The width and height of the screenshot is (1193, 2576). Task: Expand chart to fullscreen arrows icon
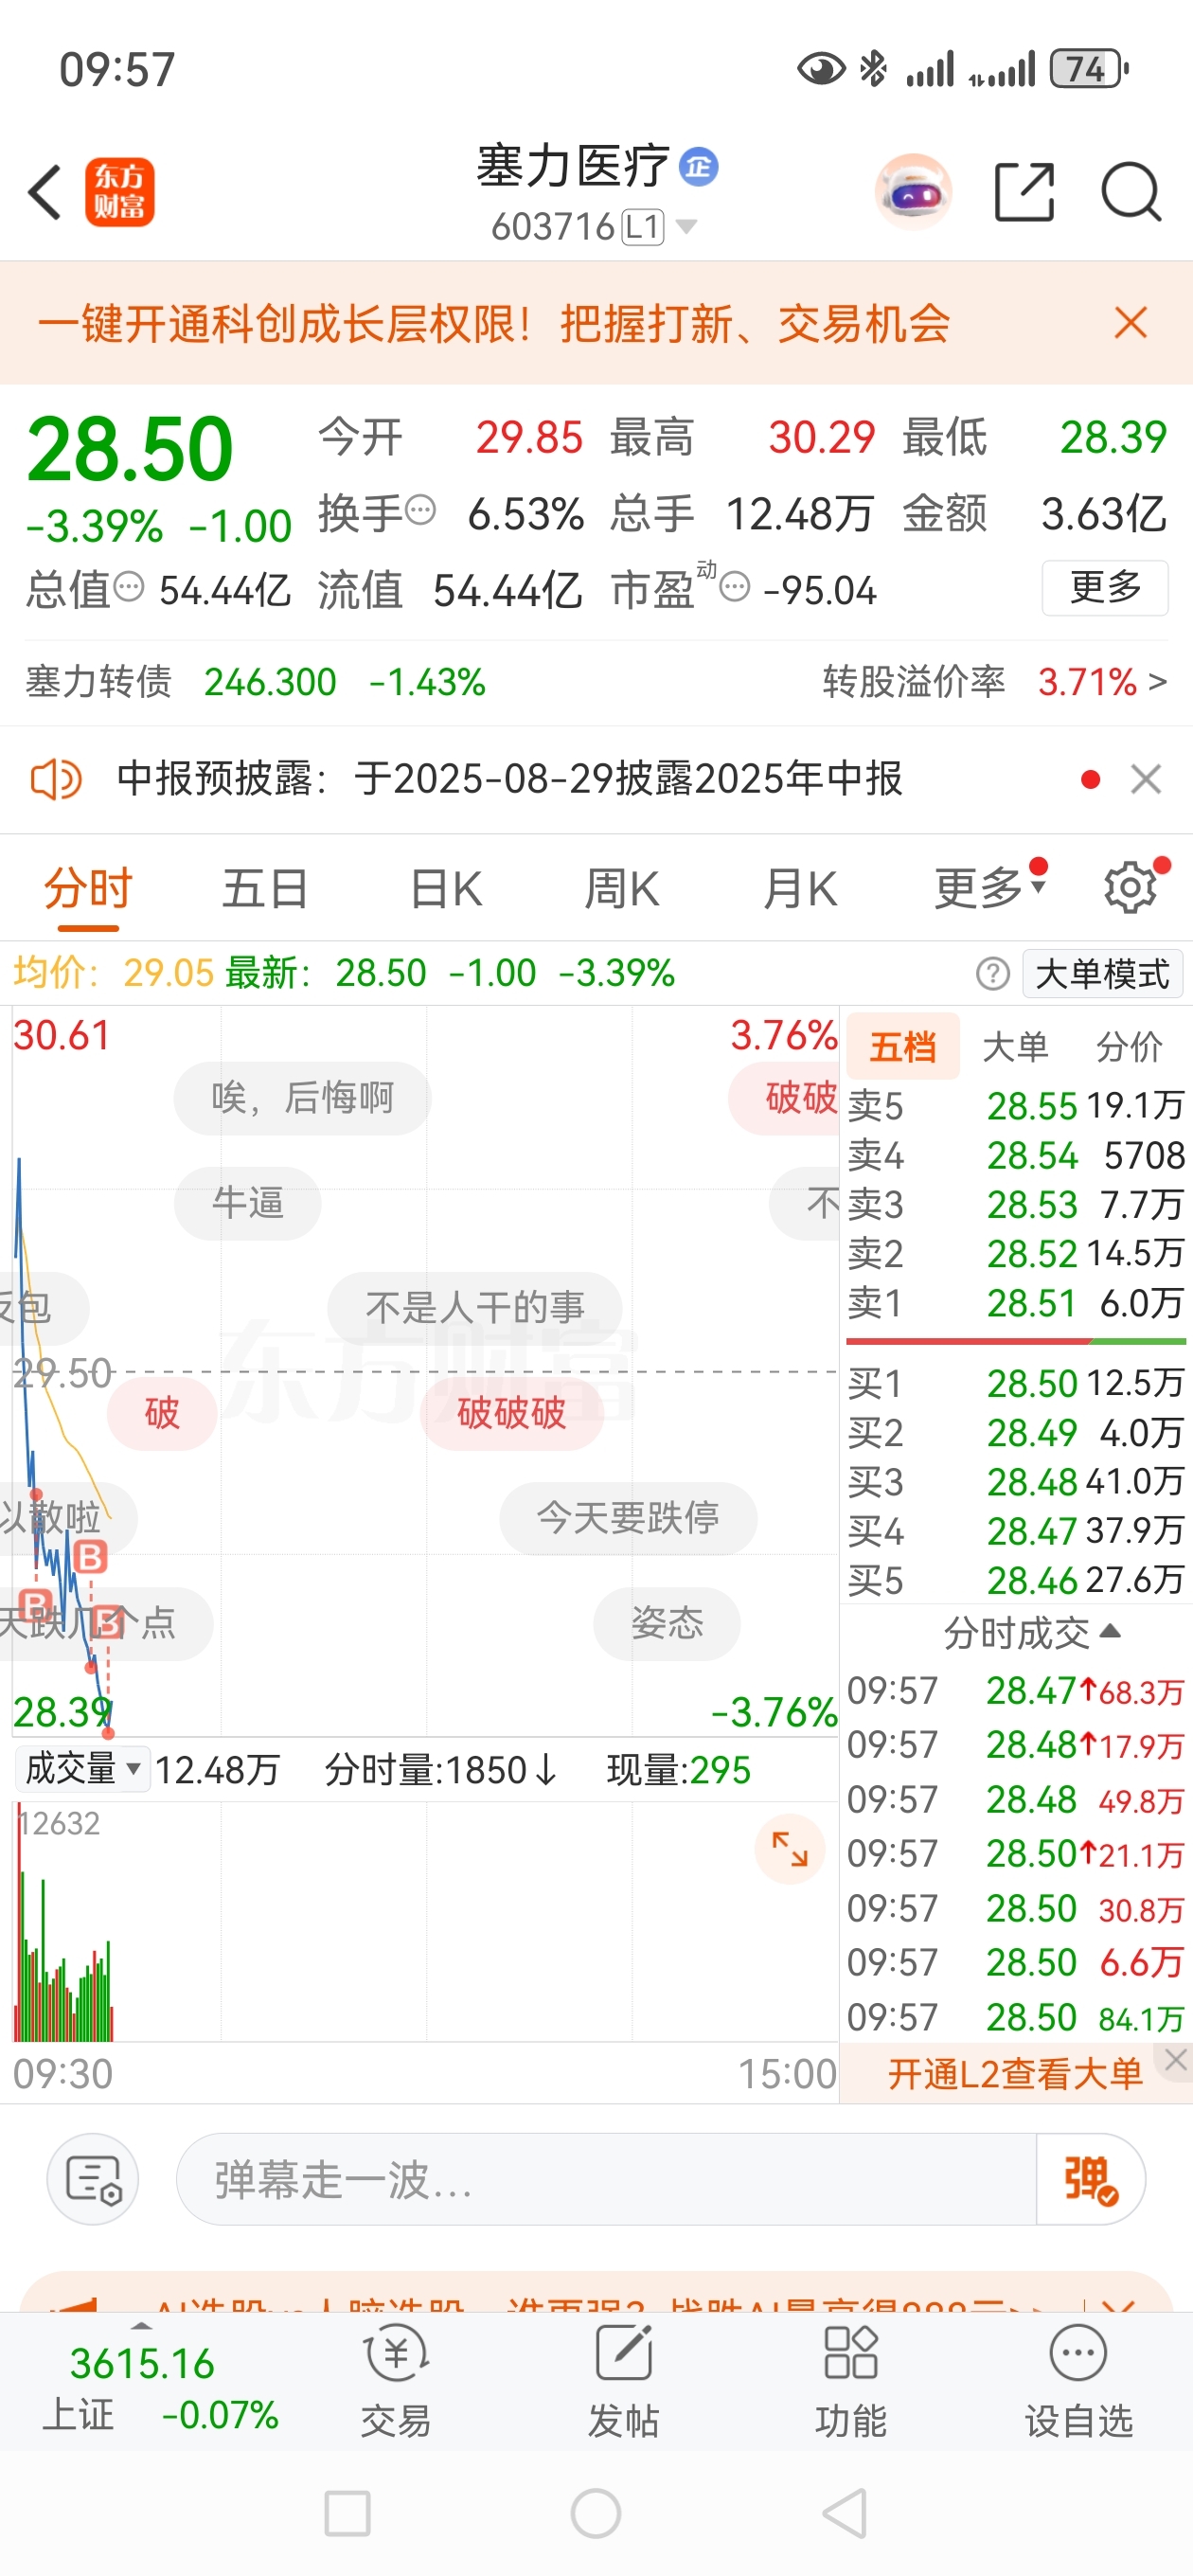click(x=789, y=1849)
